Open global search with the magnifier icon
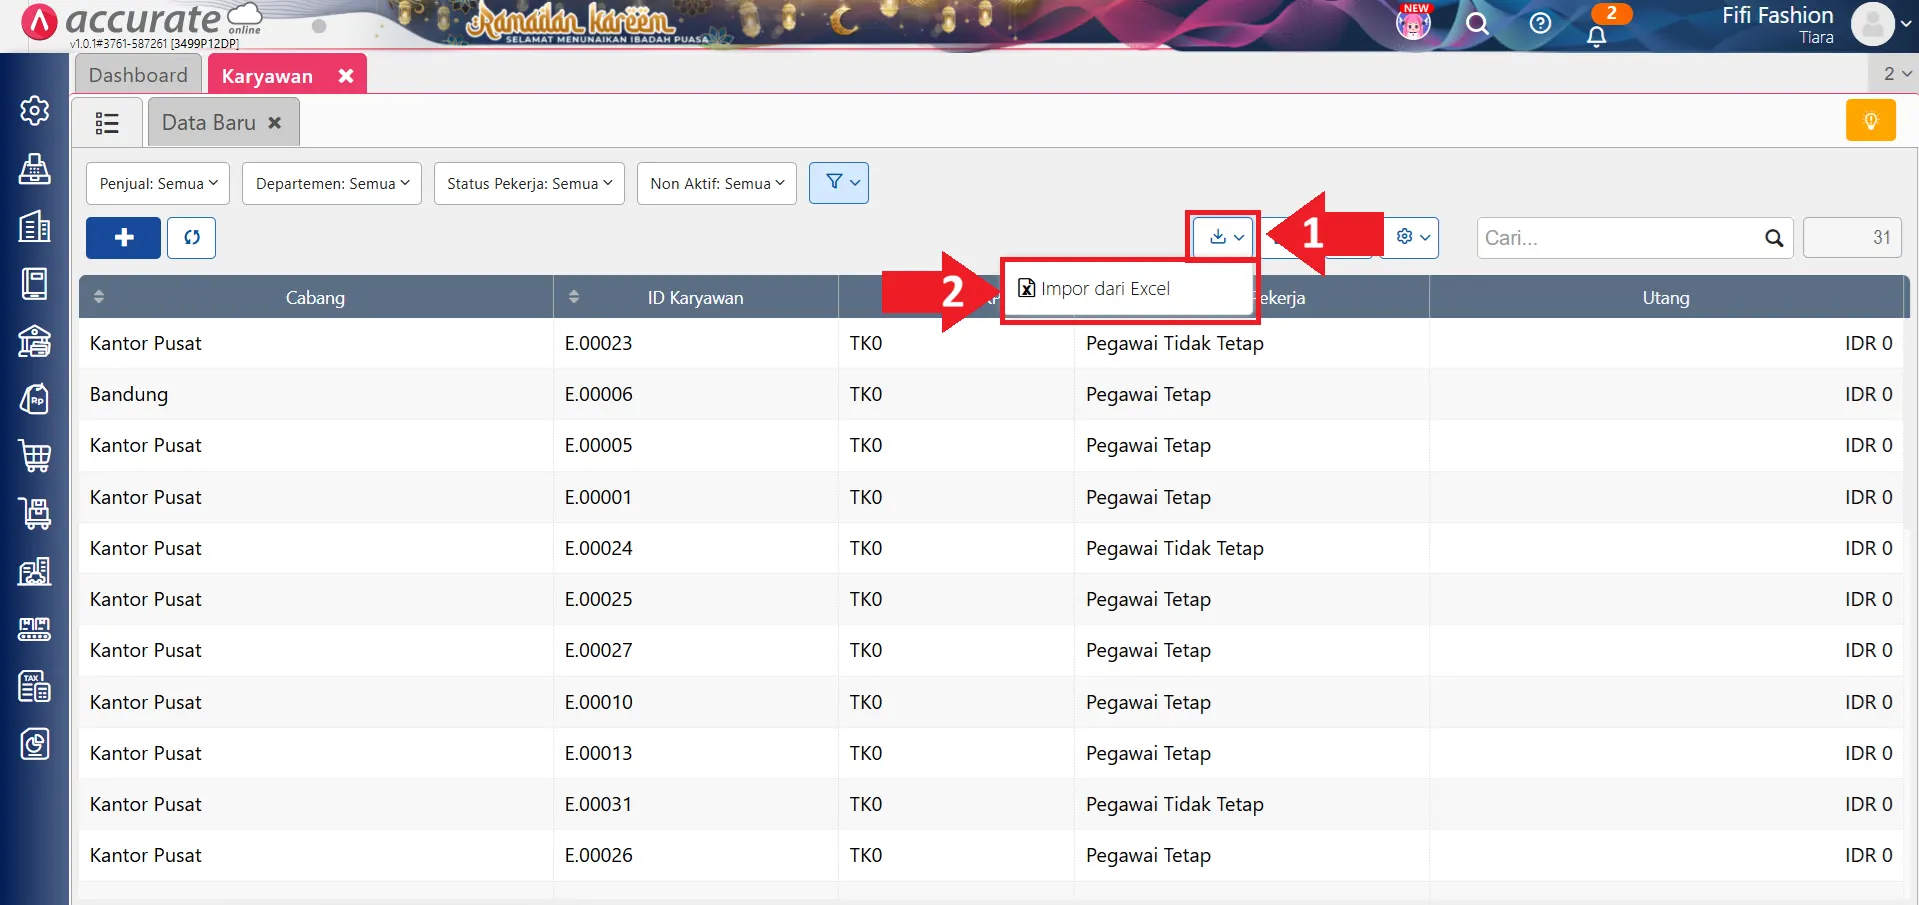1919x905 pixels. [1478, 24]
